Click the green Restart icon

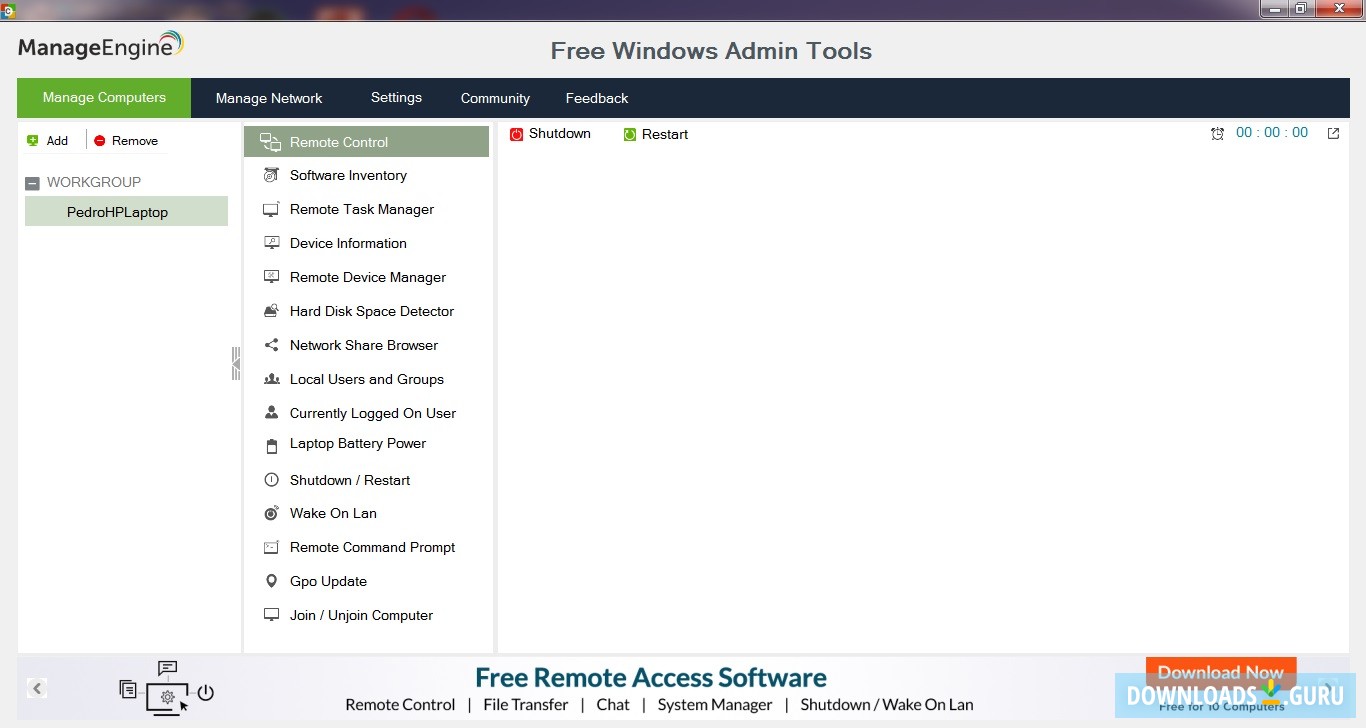629,133
